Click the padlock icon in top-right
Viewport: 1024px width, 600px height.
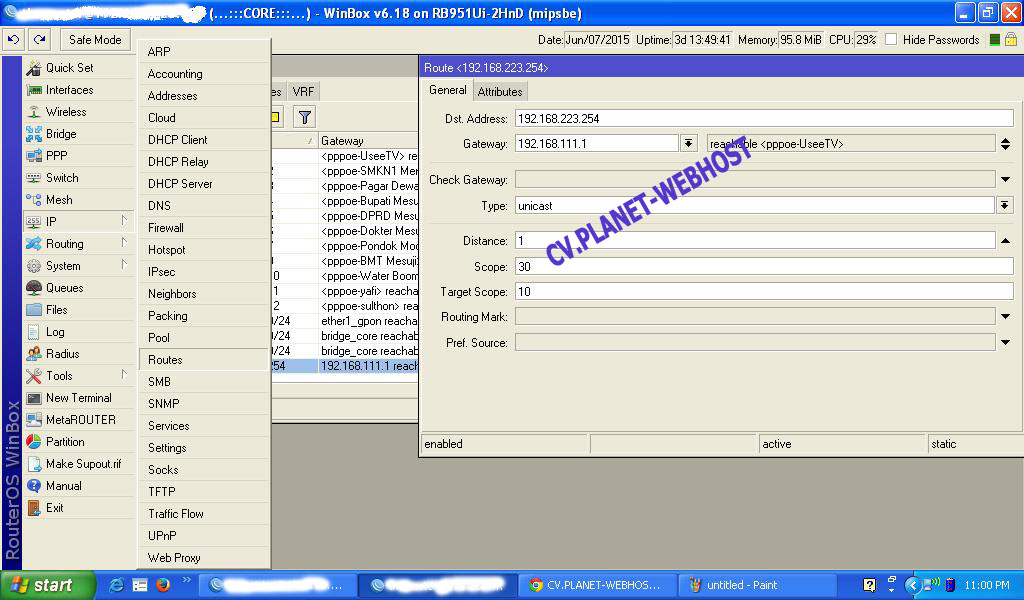pos(1010,40)
